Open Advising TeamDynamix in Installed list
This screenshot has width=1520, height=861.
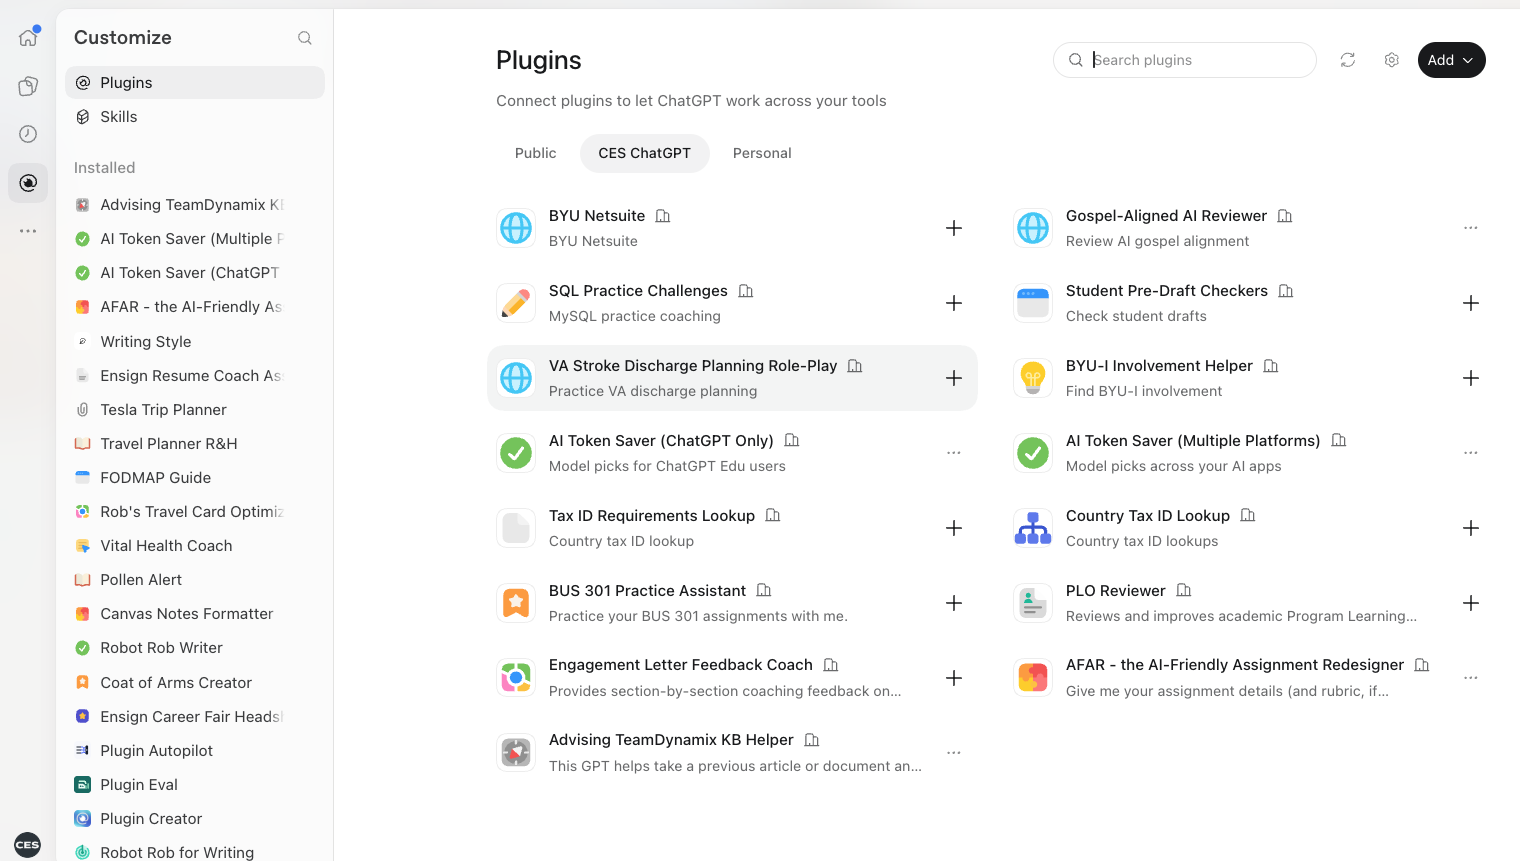(x=195, y=205)
